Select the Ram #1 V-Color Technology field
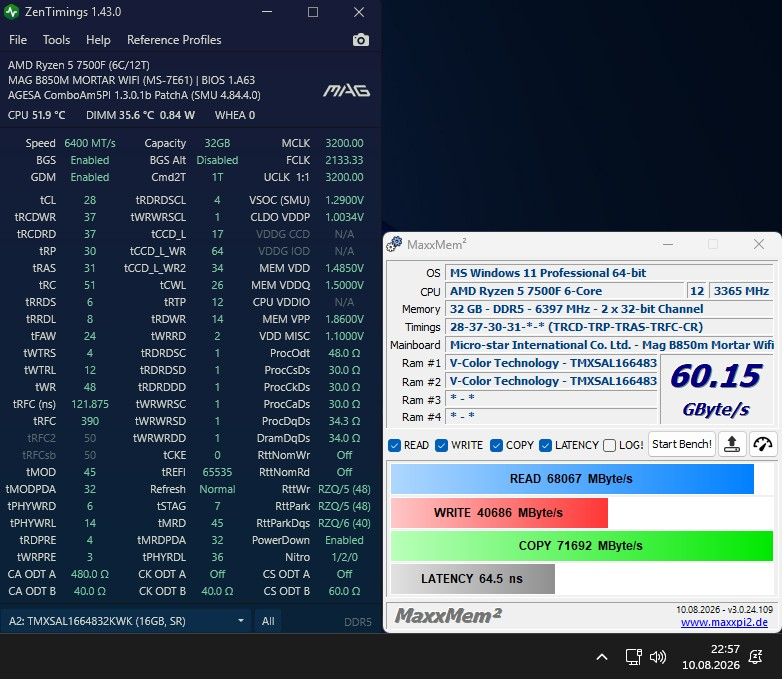The height and width of the screenshot is (679, 782). click(x=552, y=363)
